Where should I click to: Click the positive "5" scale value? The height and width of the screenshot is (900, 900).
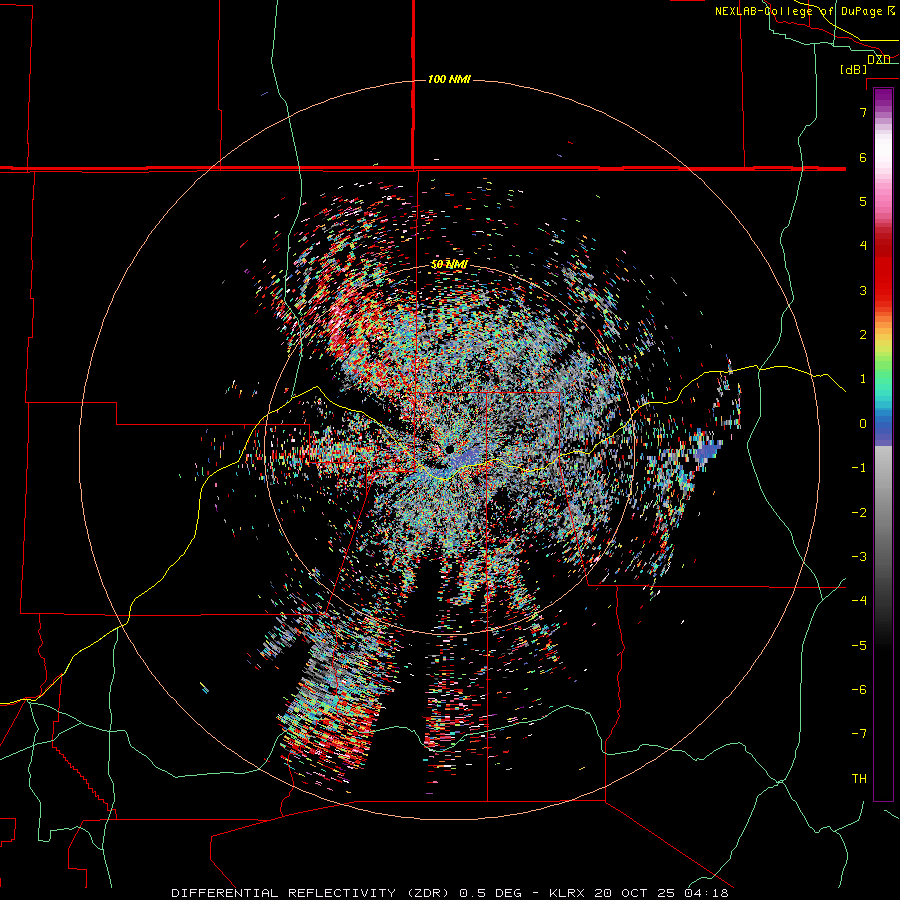tap(863, 201)
